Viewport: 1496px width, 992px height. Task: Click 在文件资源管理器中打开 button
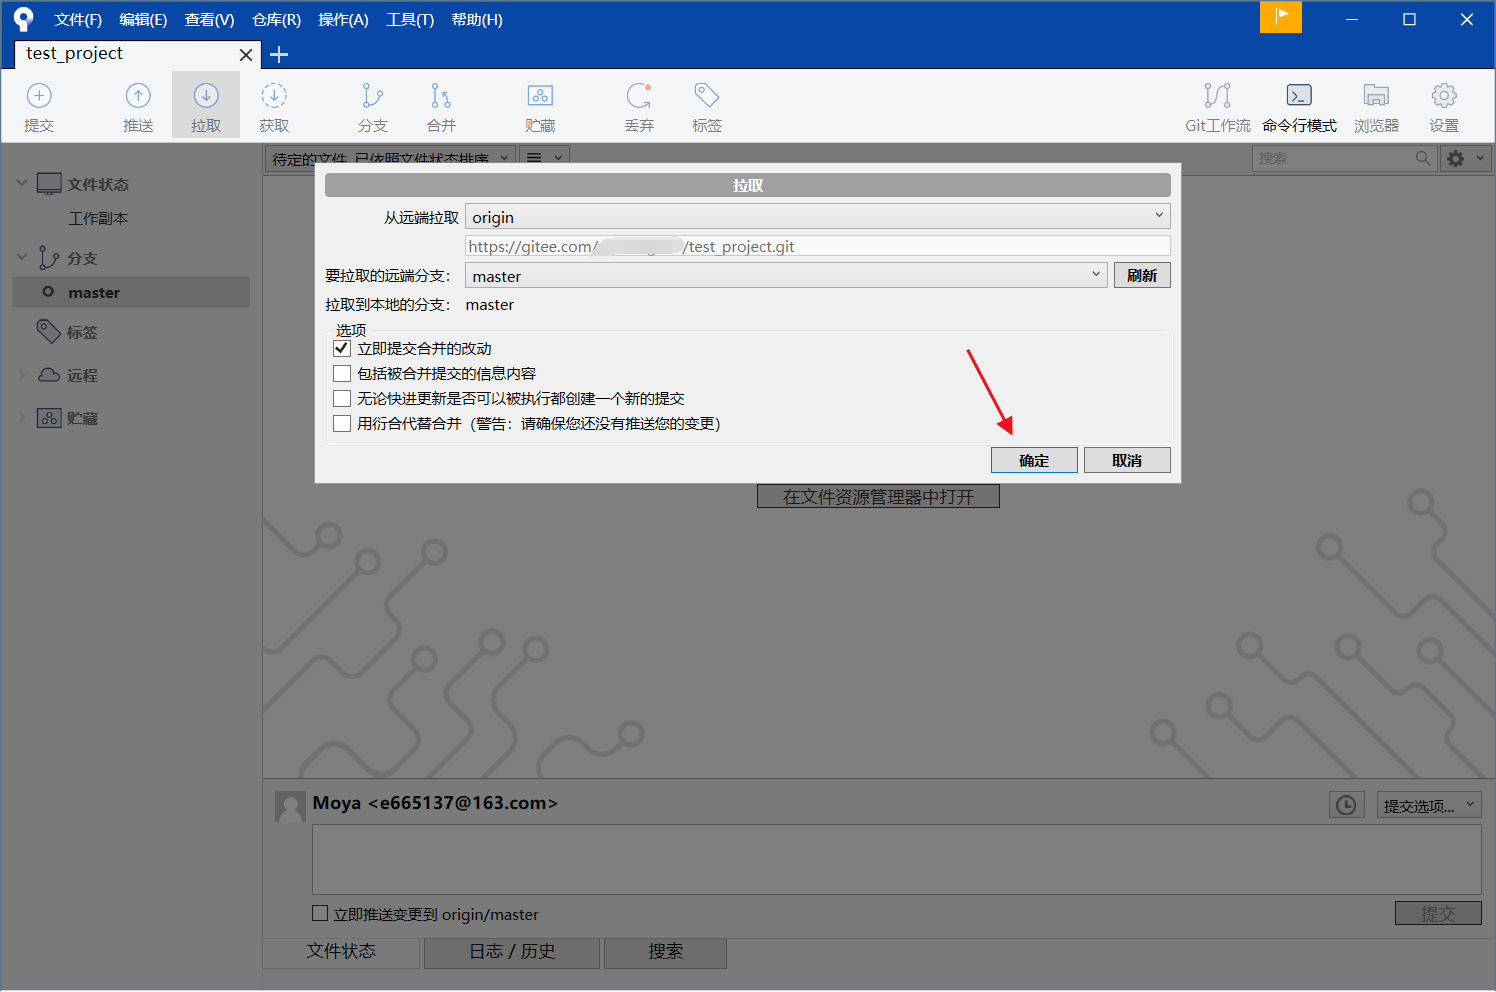(878, 497)
